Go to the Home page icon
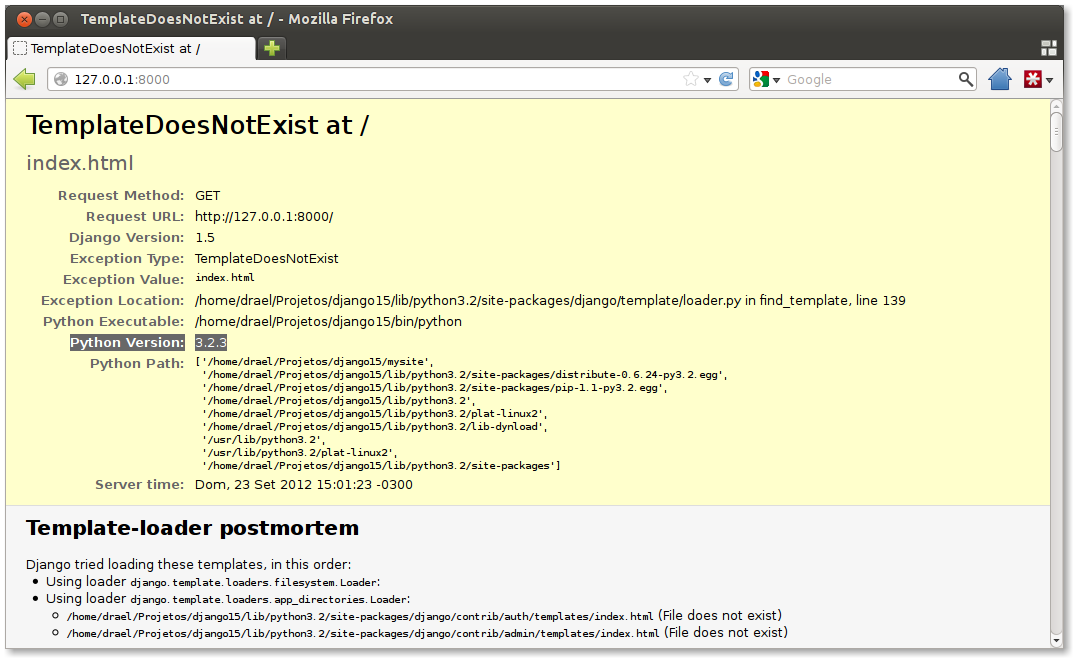Screen dimensions: 1073x658 point(1000,79)
